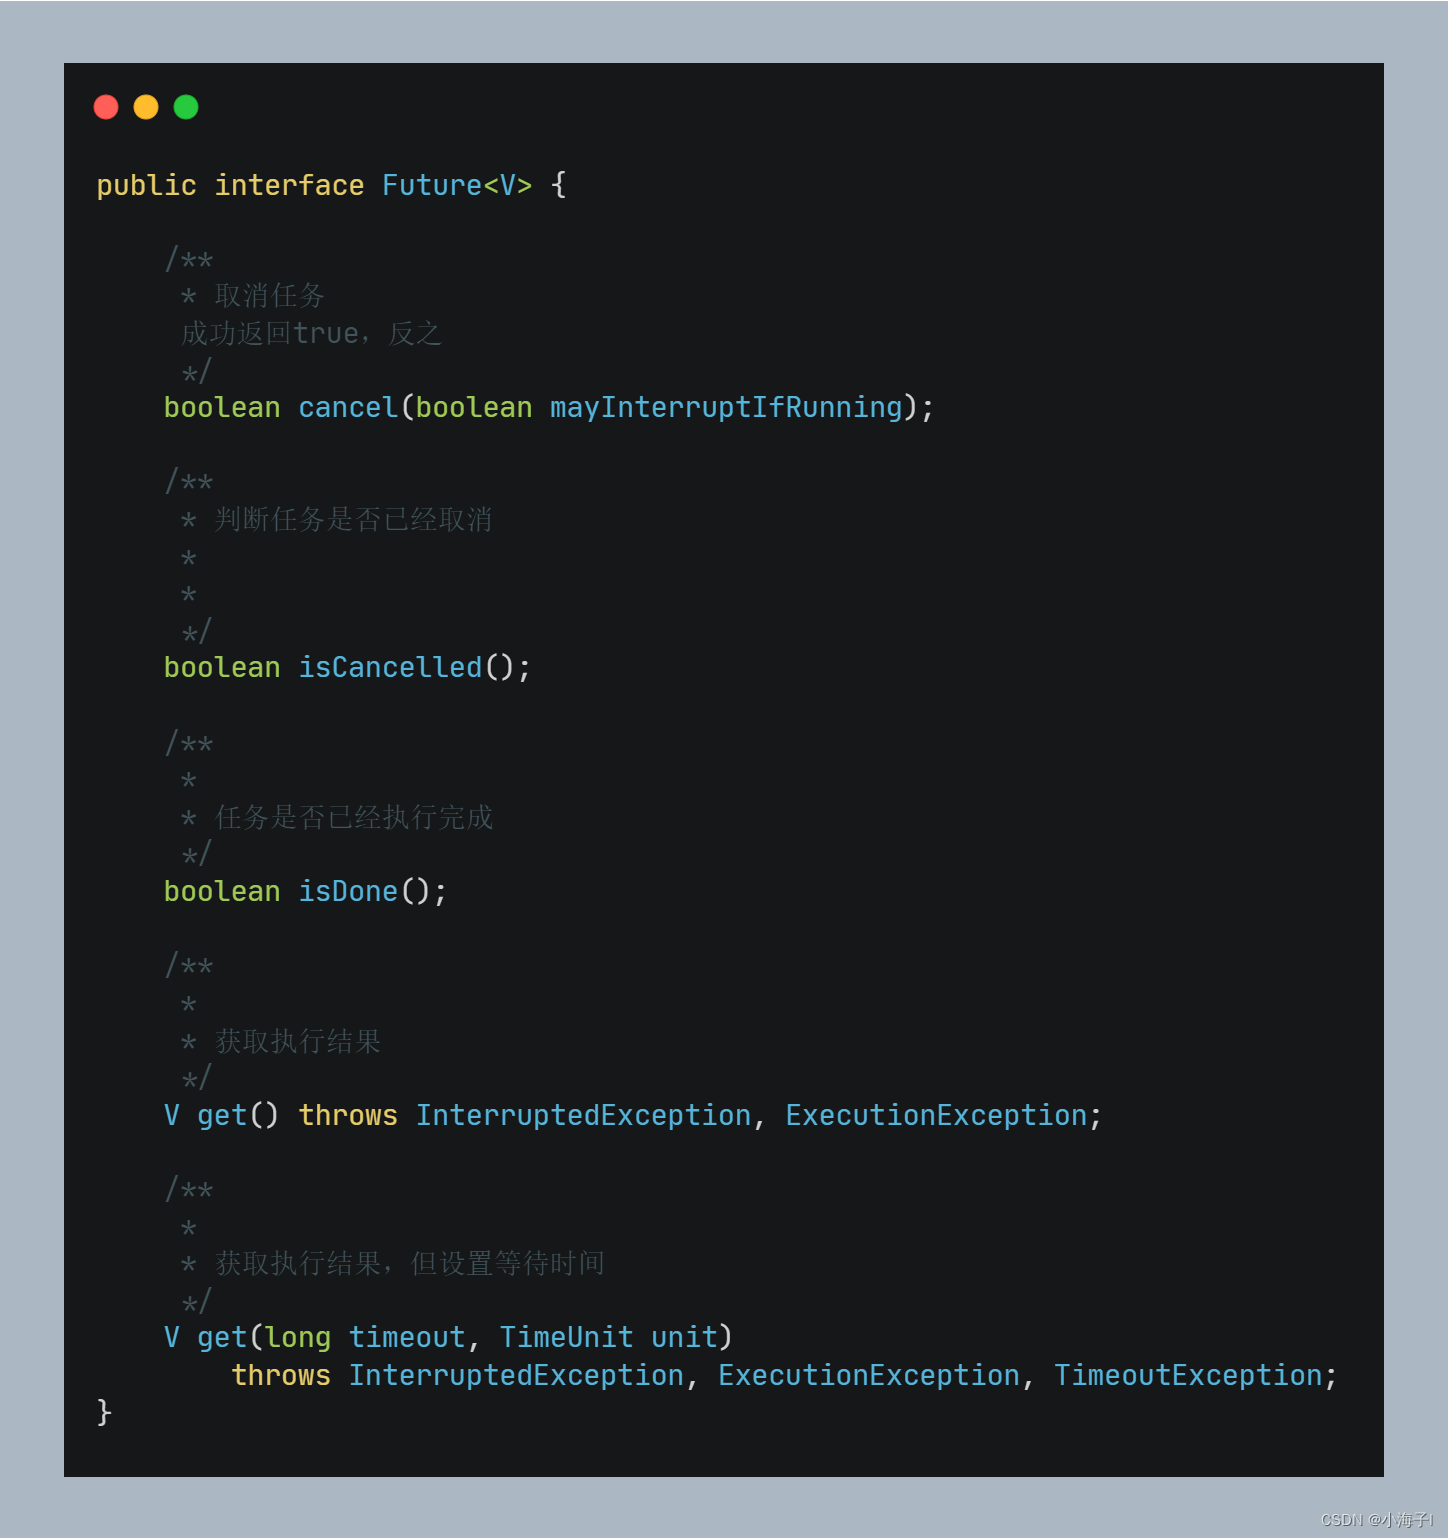Image resolution: width=1448 pixels, height=1538 pixels.
Task: Click the 'TimeUnit' parameter type
Action: point(566,1337)
